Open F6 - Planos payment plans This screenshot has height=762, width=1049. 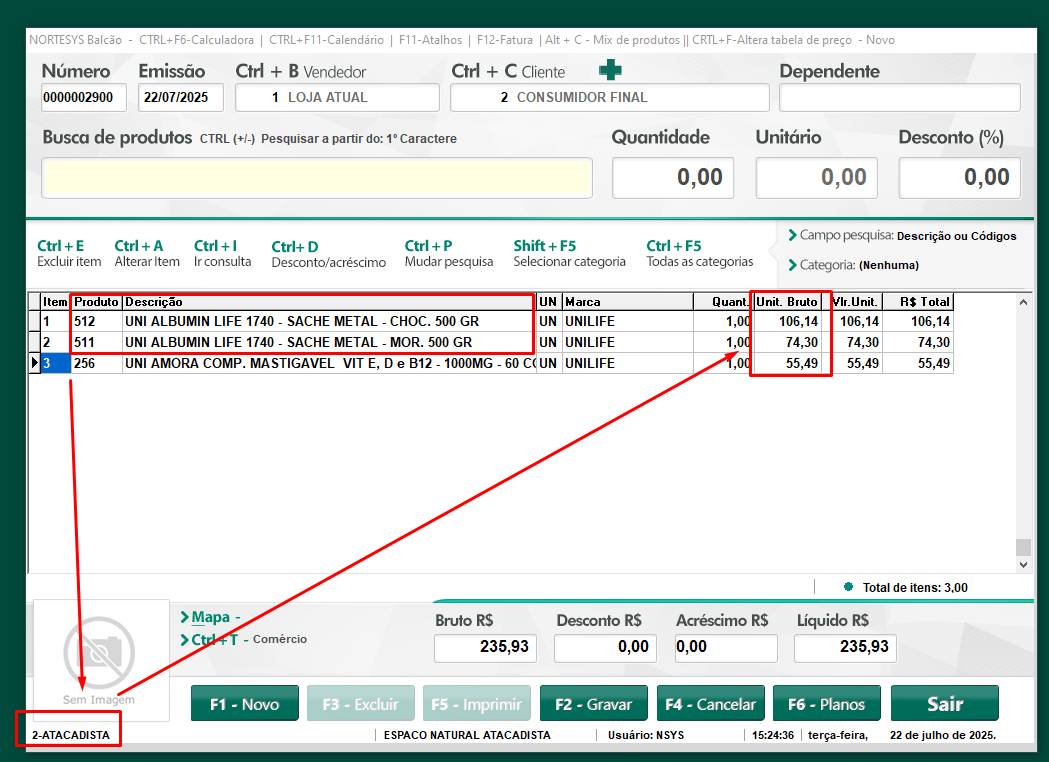[826, 704]
